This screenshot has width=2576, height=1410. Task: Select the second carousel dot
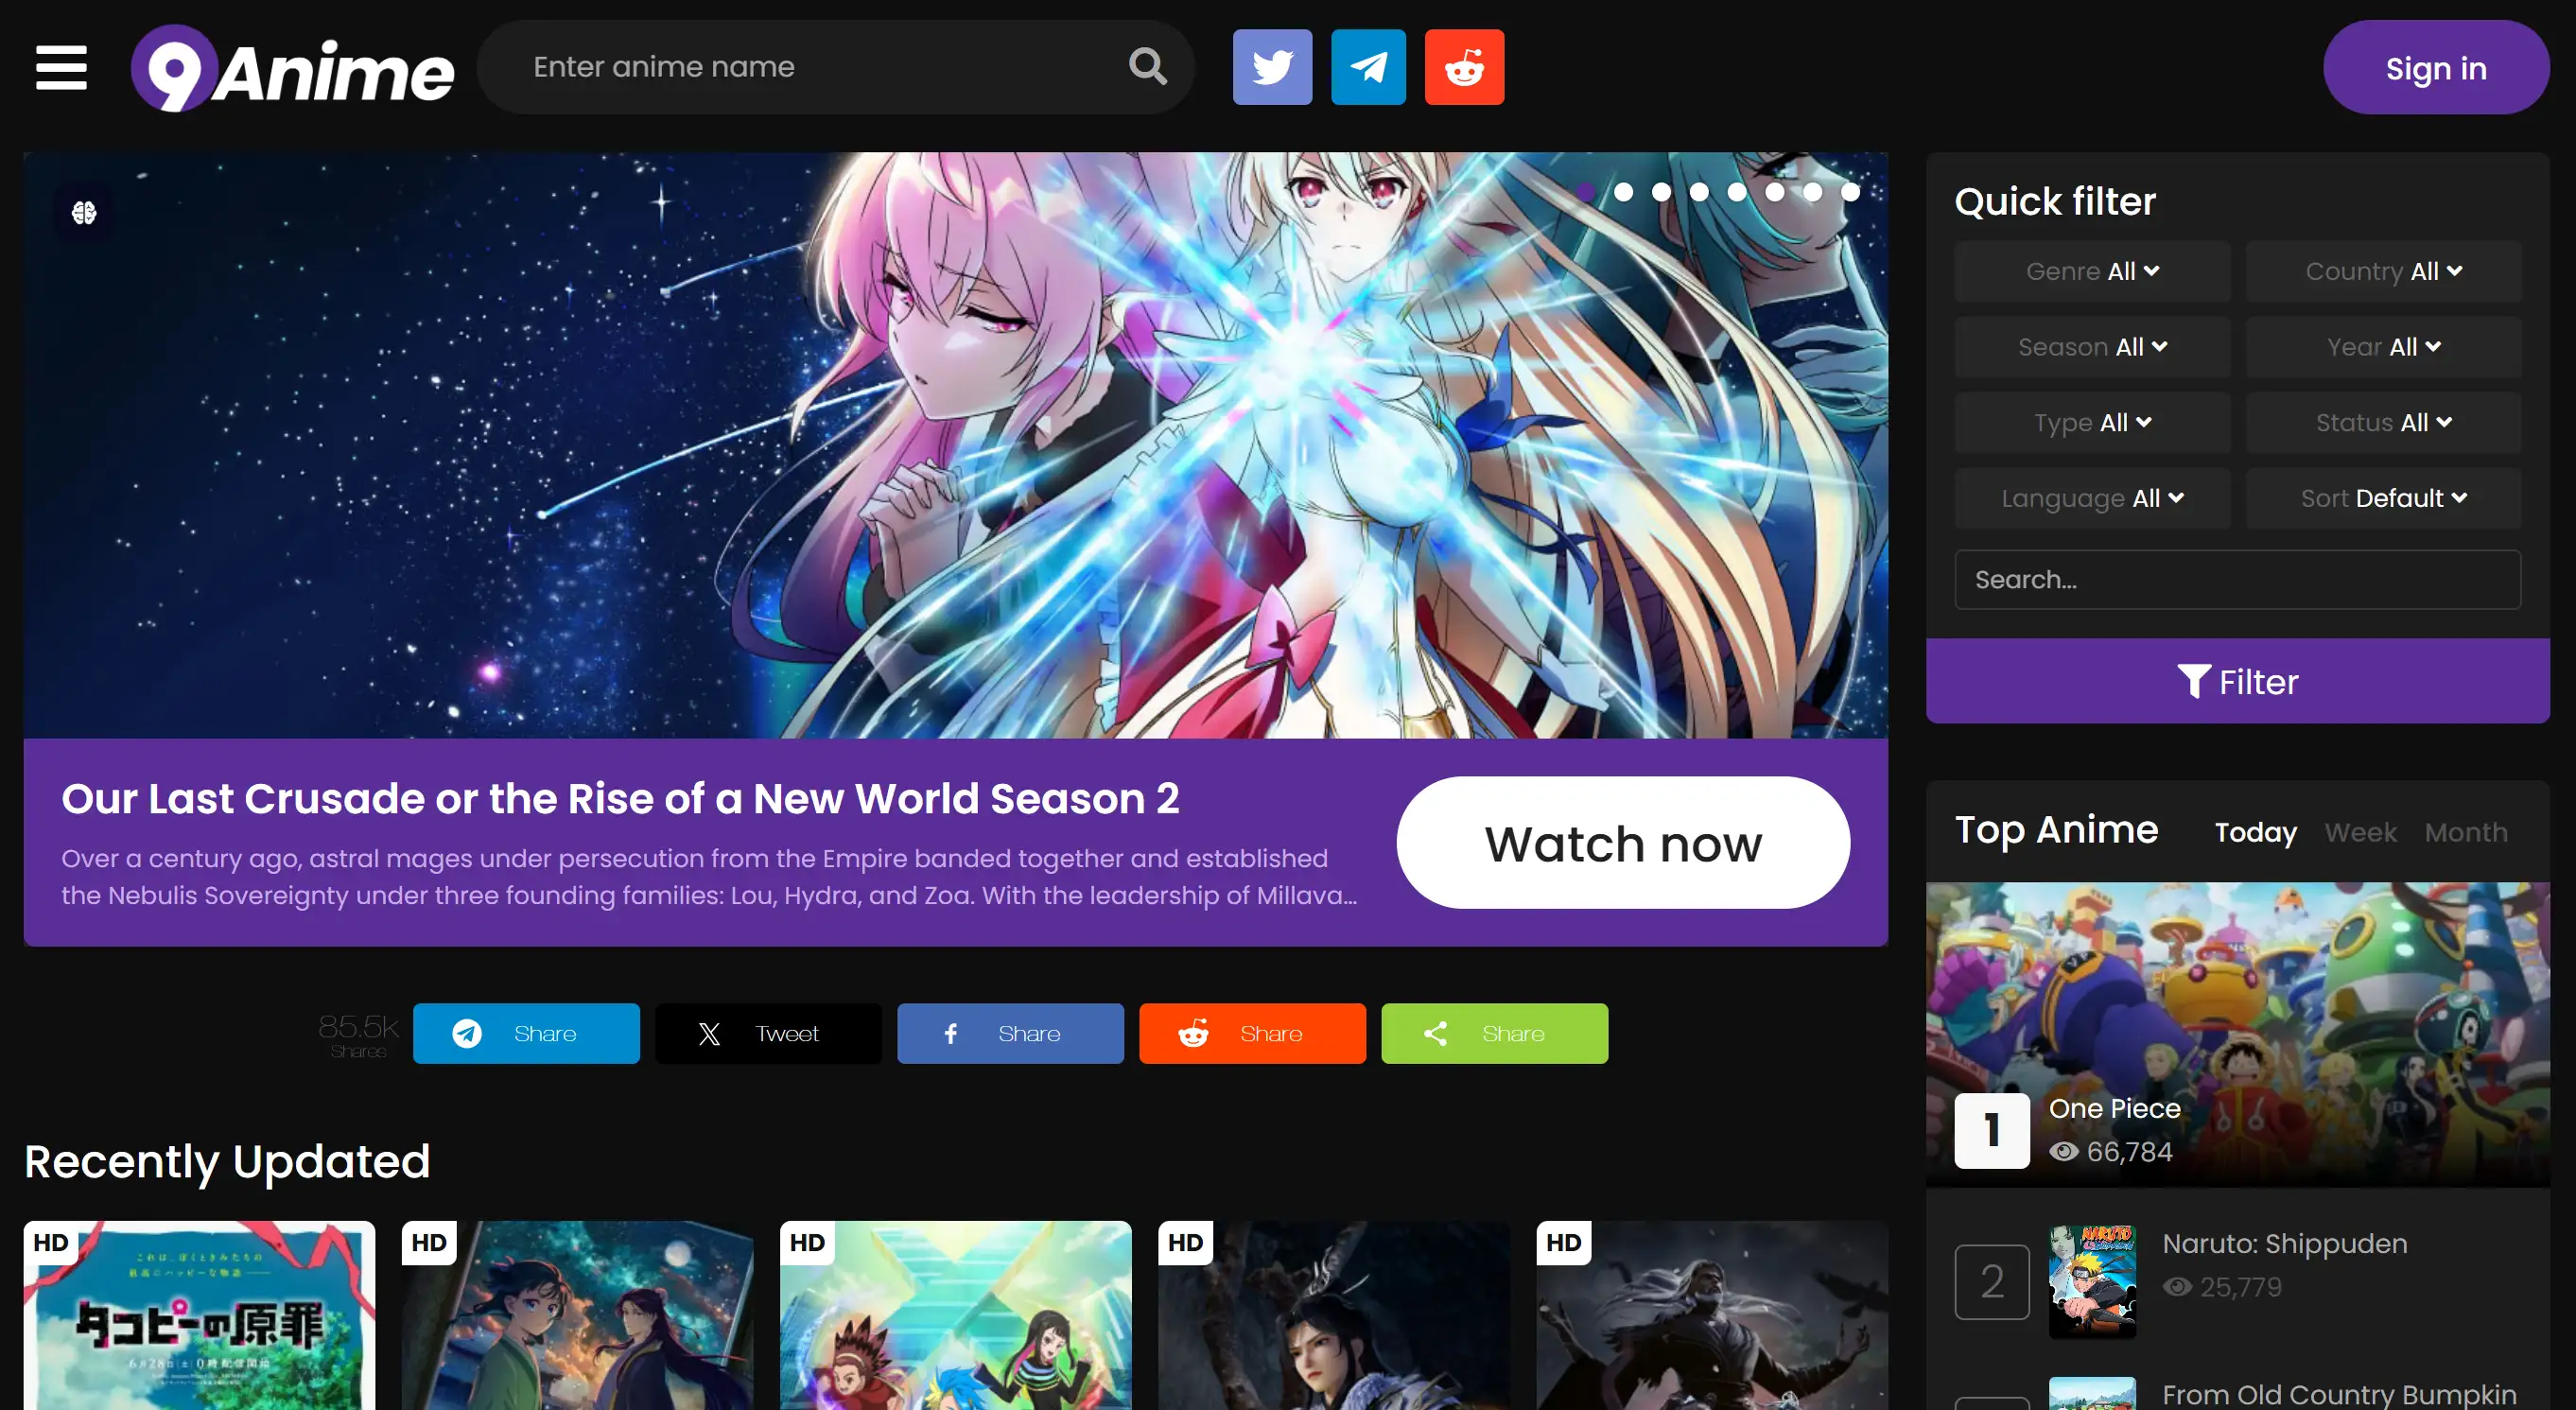[x=1624, y=192]
